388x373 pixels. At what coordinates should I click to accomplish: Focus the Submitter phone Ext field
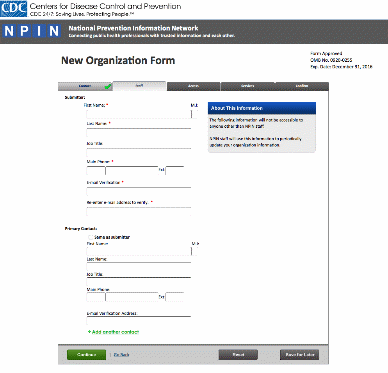click(175, 171)
